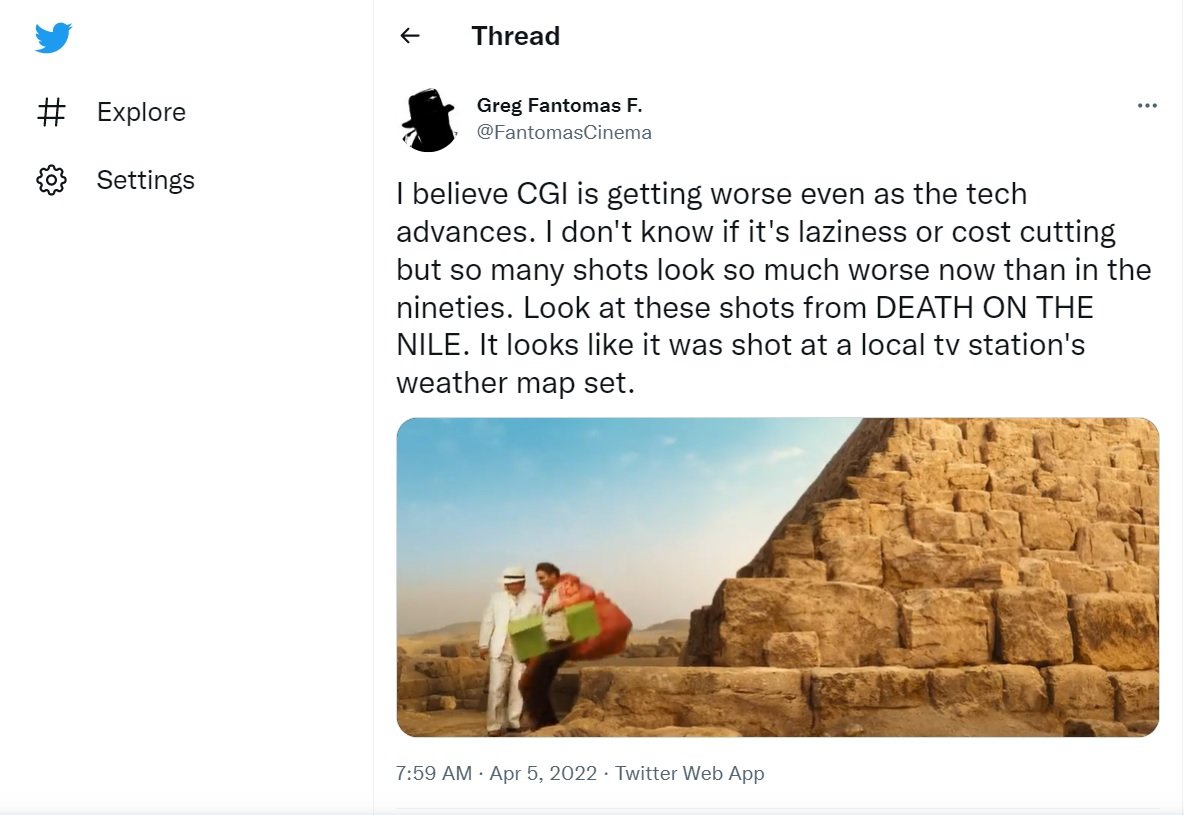Viewport: 1184px width, 815px height.
Task: Open Greg Fantomas F. profile name
Action: (559, 105)
